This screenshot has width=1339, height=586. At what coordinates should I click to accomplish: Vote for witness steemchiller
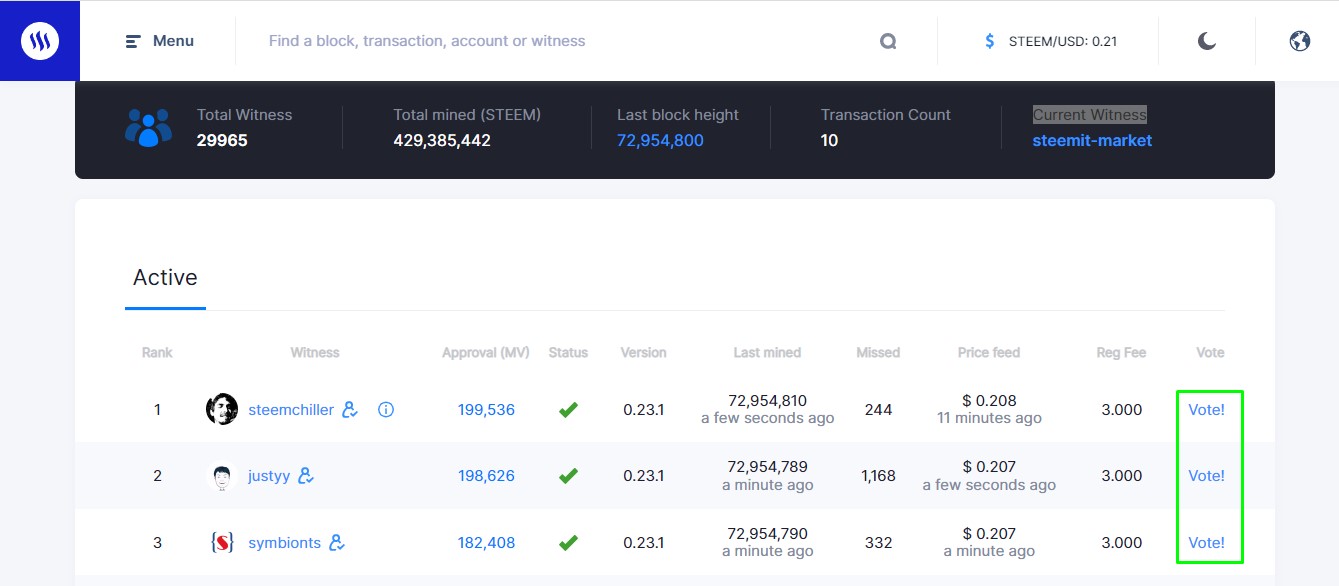coord(1206,409)
